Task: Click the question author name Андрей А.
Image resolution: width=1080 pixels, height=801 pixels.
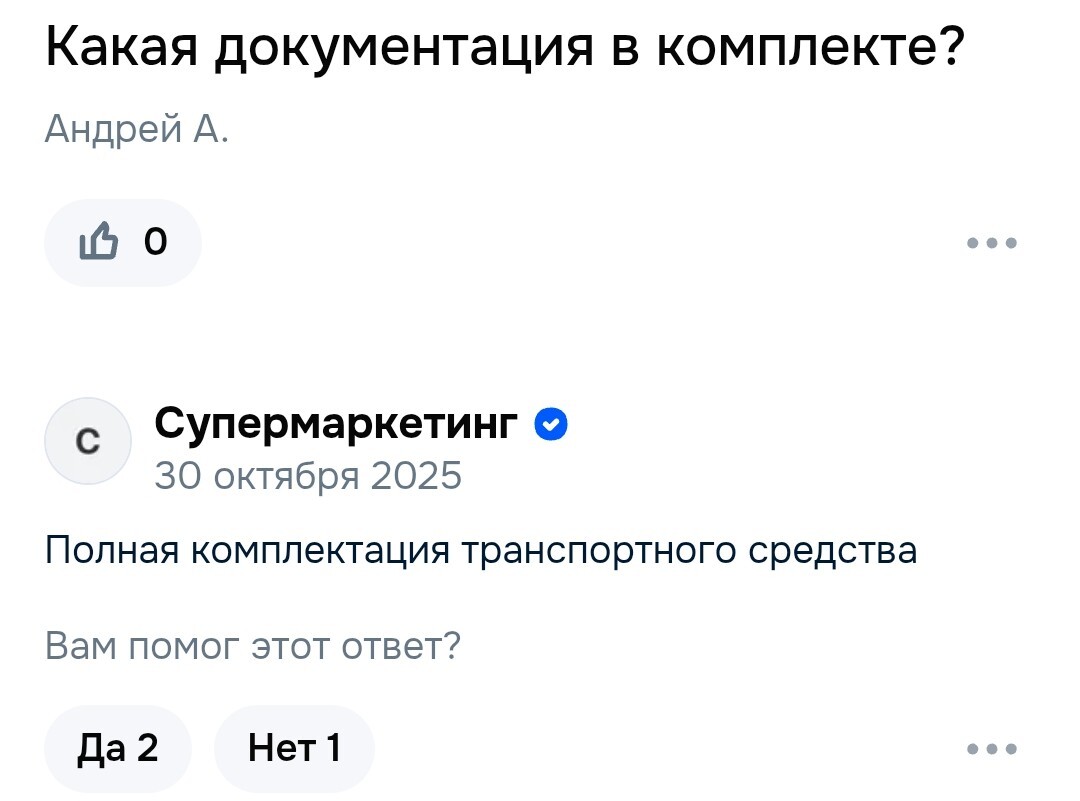Action: click(136, 129)
